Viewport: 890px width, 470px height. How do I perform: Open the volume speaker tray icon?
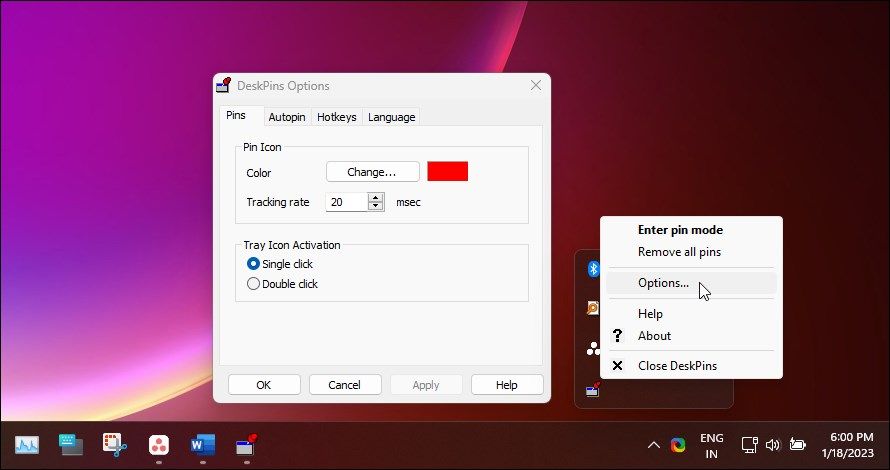[773, 445]
